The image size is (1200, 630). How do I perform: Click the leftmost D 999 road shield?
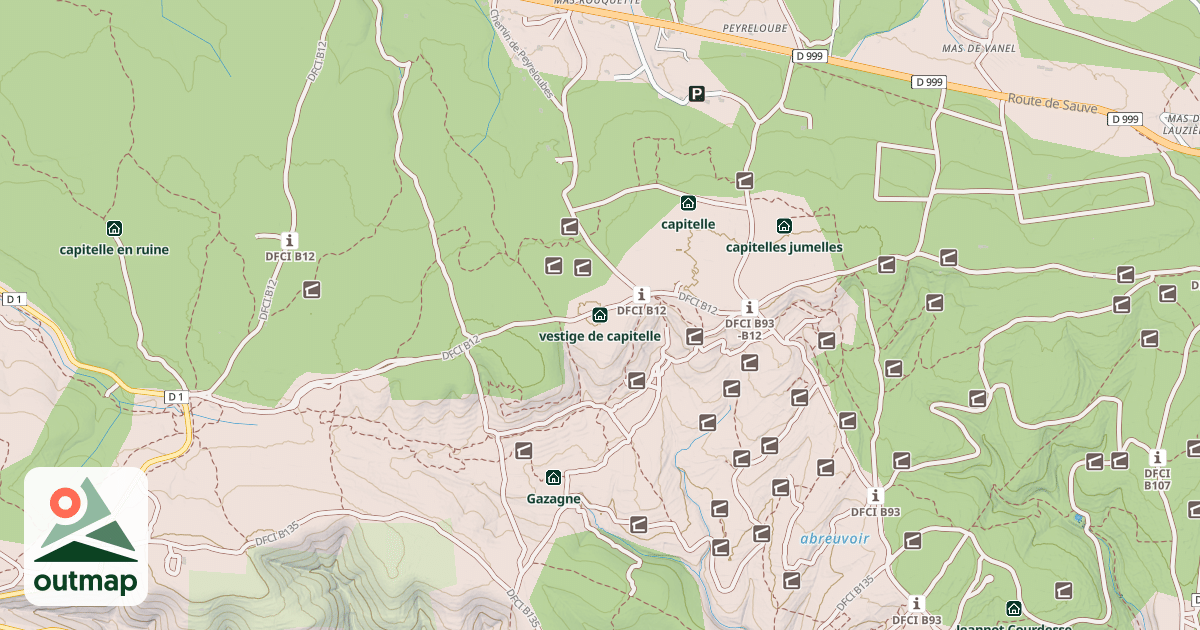[809, 56]
